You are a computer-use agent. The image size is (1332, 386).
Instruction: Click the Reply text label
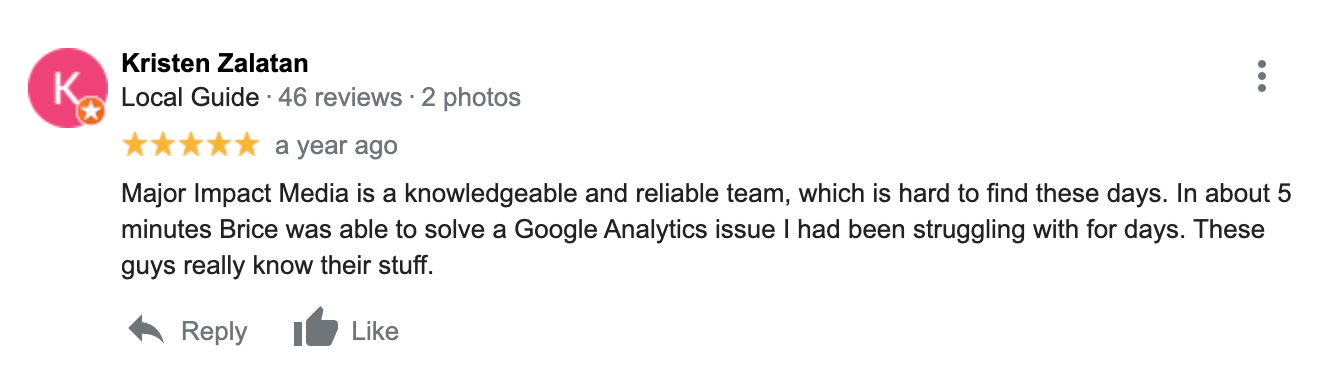point(214,332)
